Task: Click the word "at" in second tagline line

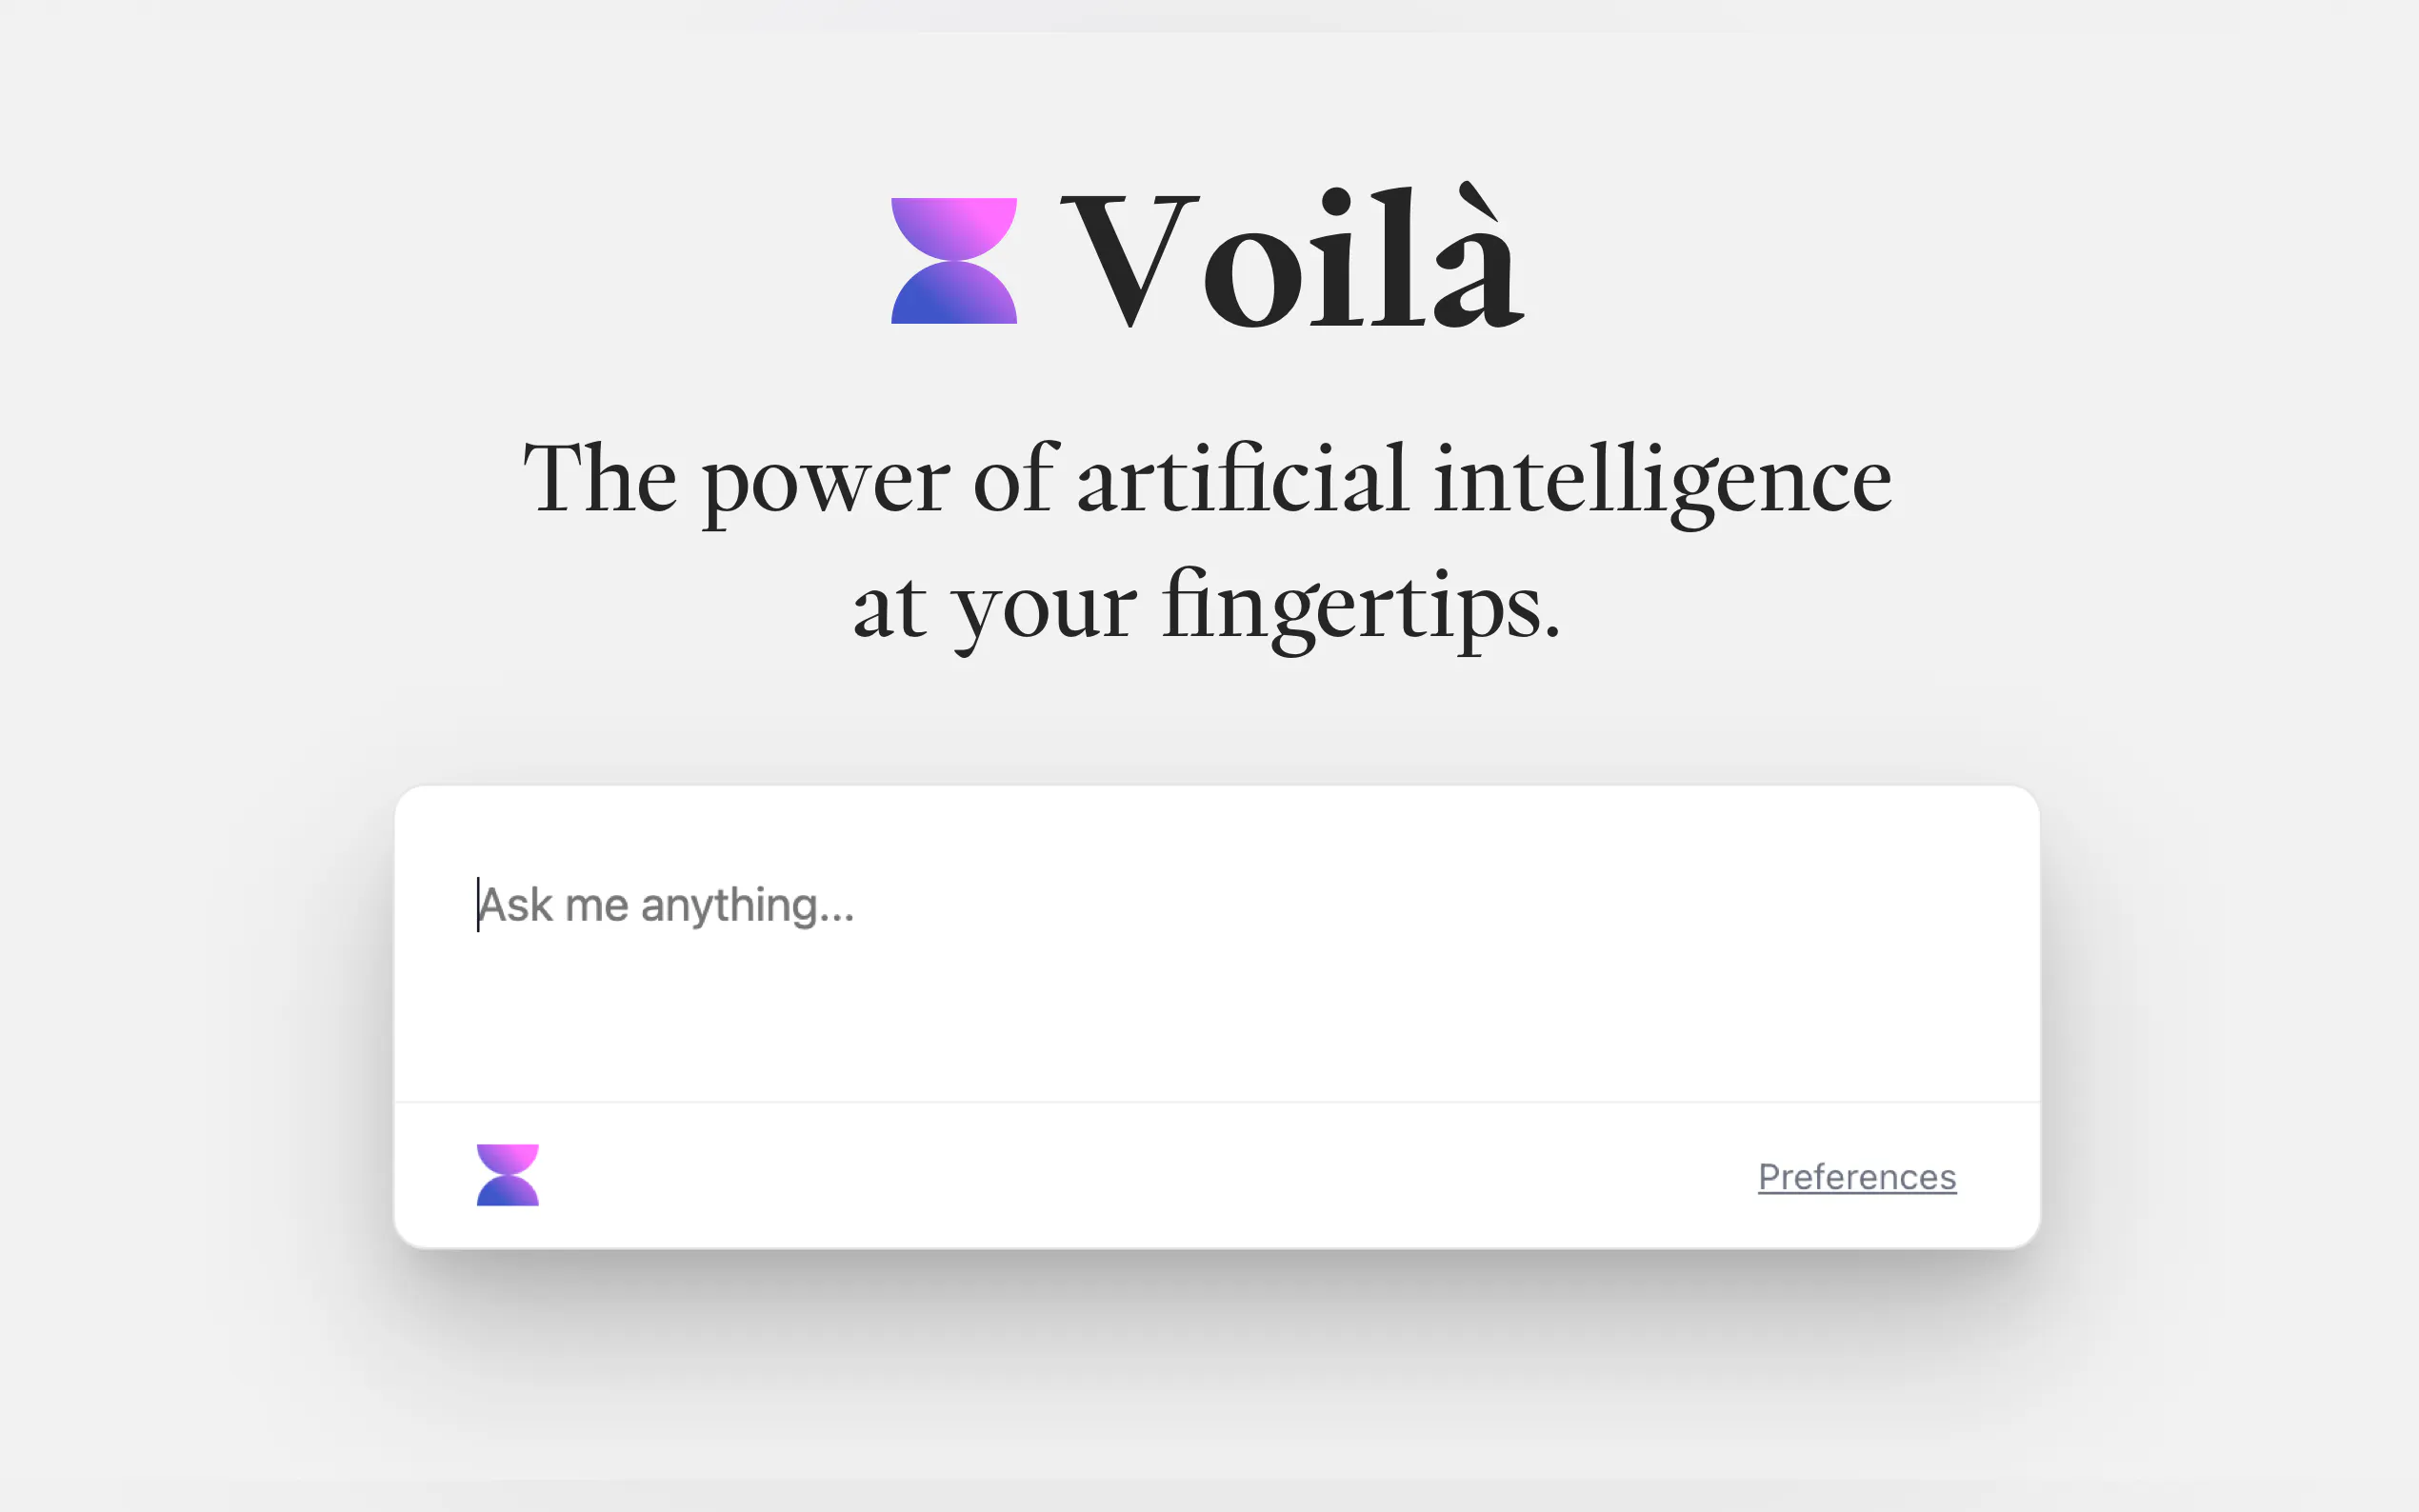Action: (889, 607)
